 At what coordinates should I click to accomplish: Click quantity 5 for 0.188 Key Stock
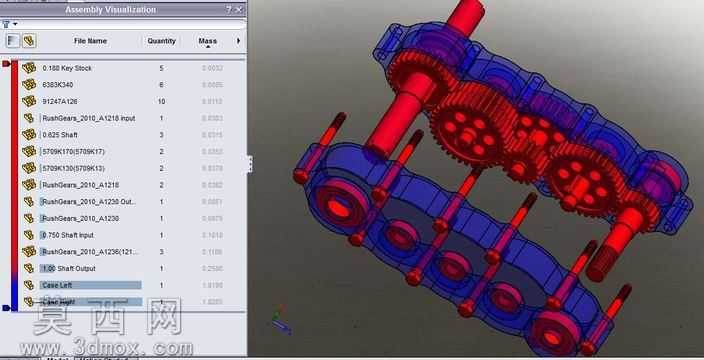pos(161,68)
